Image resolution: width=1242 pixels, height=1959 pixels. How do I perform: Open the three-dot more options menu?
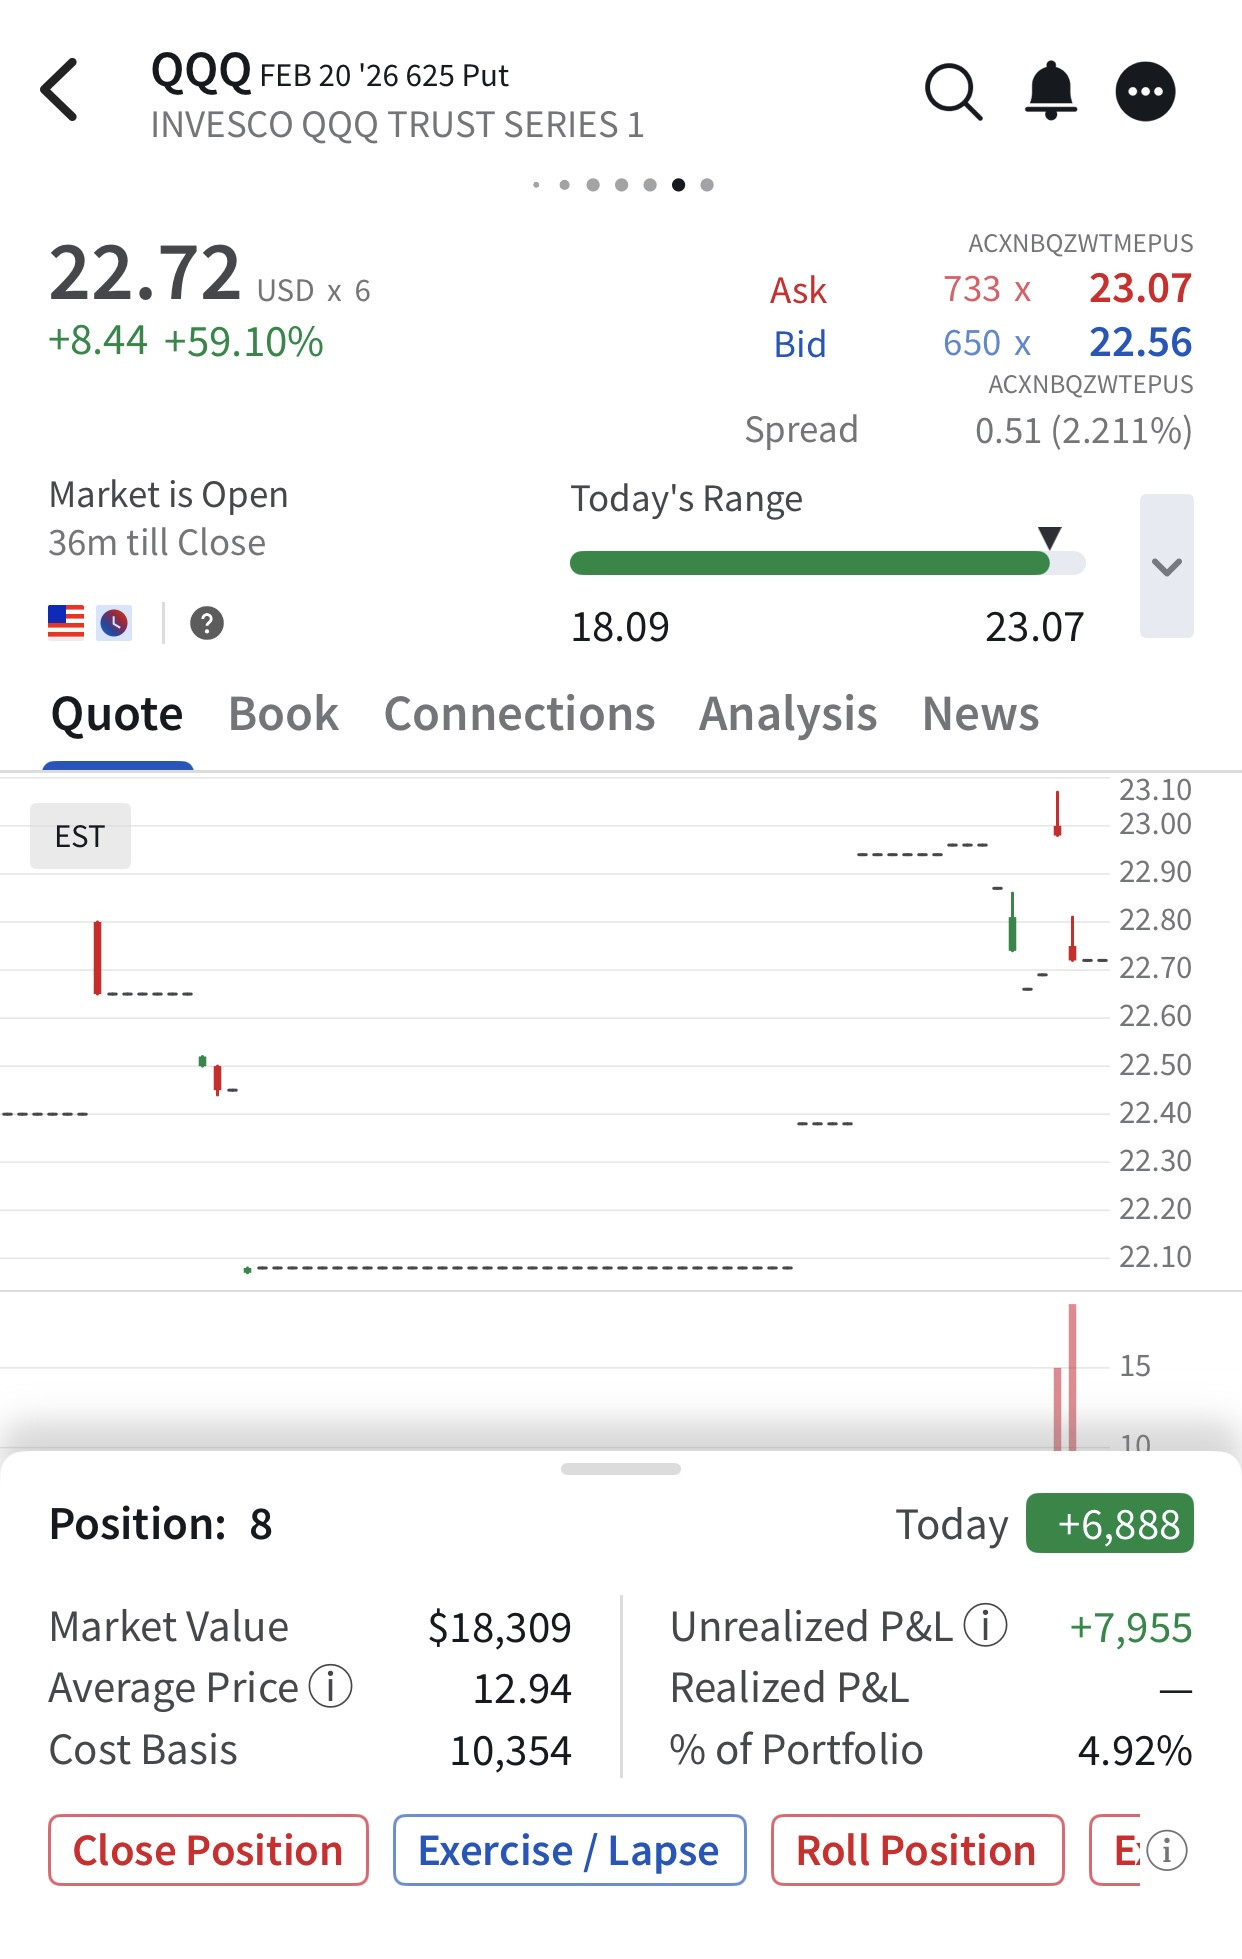click(x=1145, y=92)
